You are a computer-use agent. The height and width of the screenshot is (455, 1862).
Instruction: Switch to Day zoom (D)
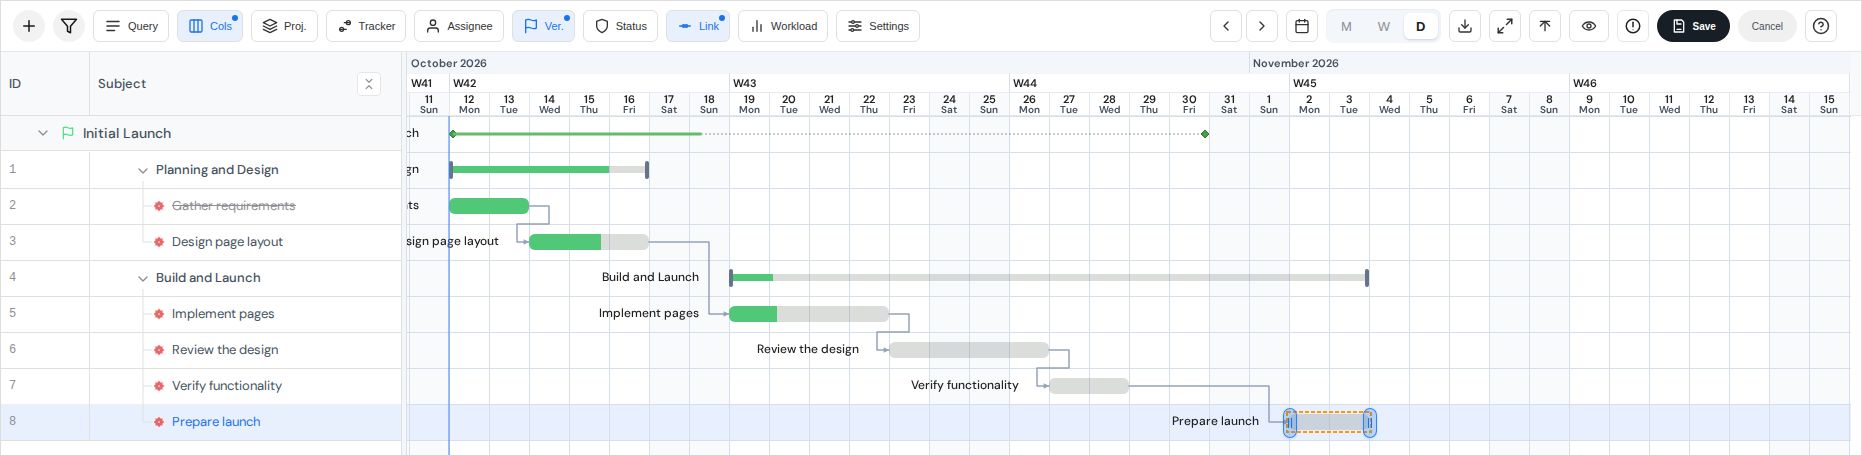1421,26
